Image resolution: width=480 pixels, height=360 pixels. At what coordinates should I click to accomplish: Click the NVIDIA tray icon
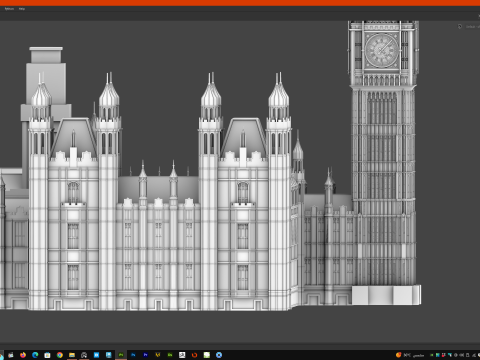[x=432, y=355]
